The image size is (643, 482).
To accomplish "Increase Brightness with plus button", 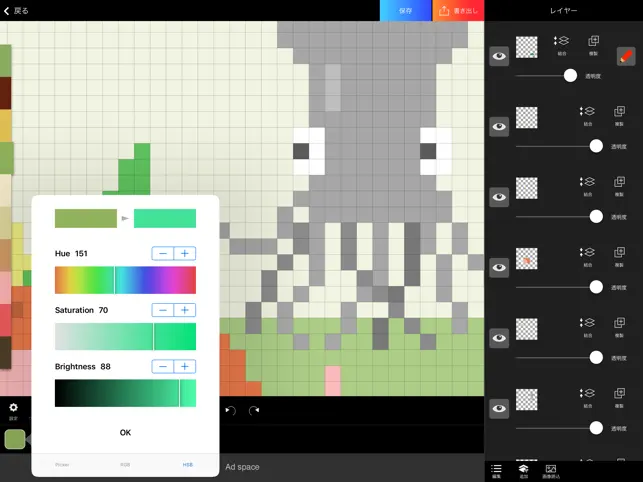I will (185, 366).
